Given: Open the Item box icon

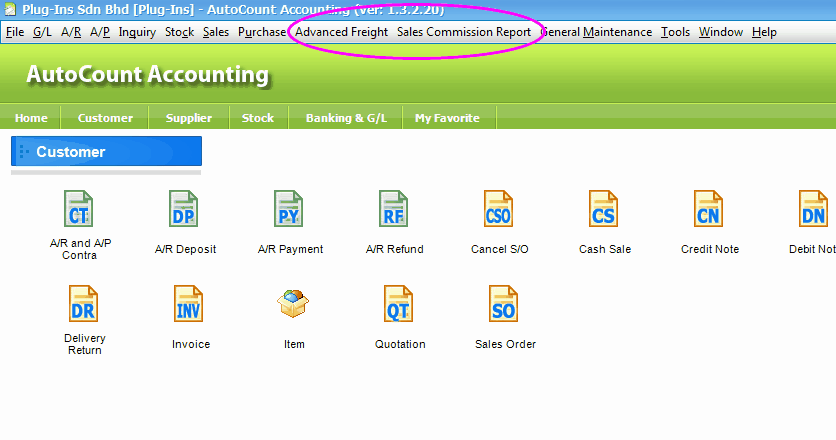Looking at the screenshot, I should (x=293, y=304).
